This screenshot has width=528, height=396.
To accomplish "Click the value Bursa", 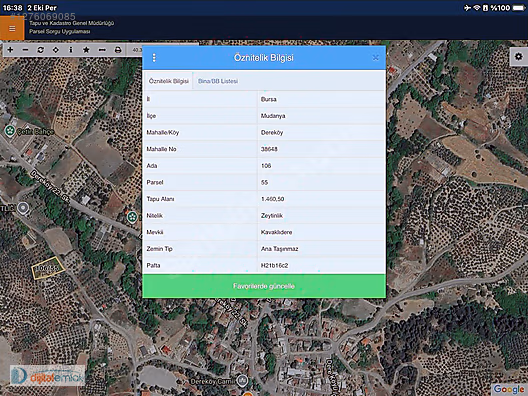I will [x=269, y=99].
